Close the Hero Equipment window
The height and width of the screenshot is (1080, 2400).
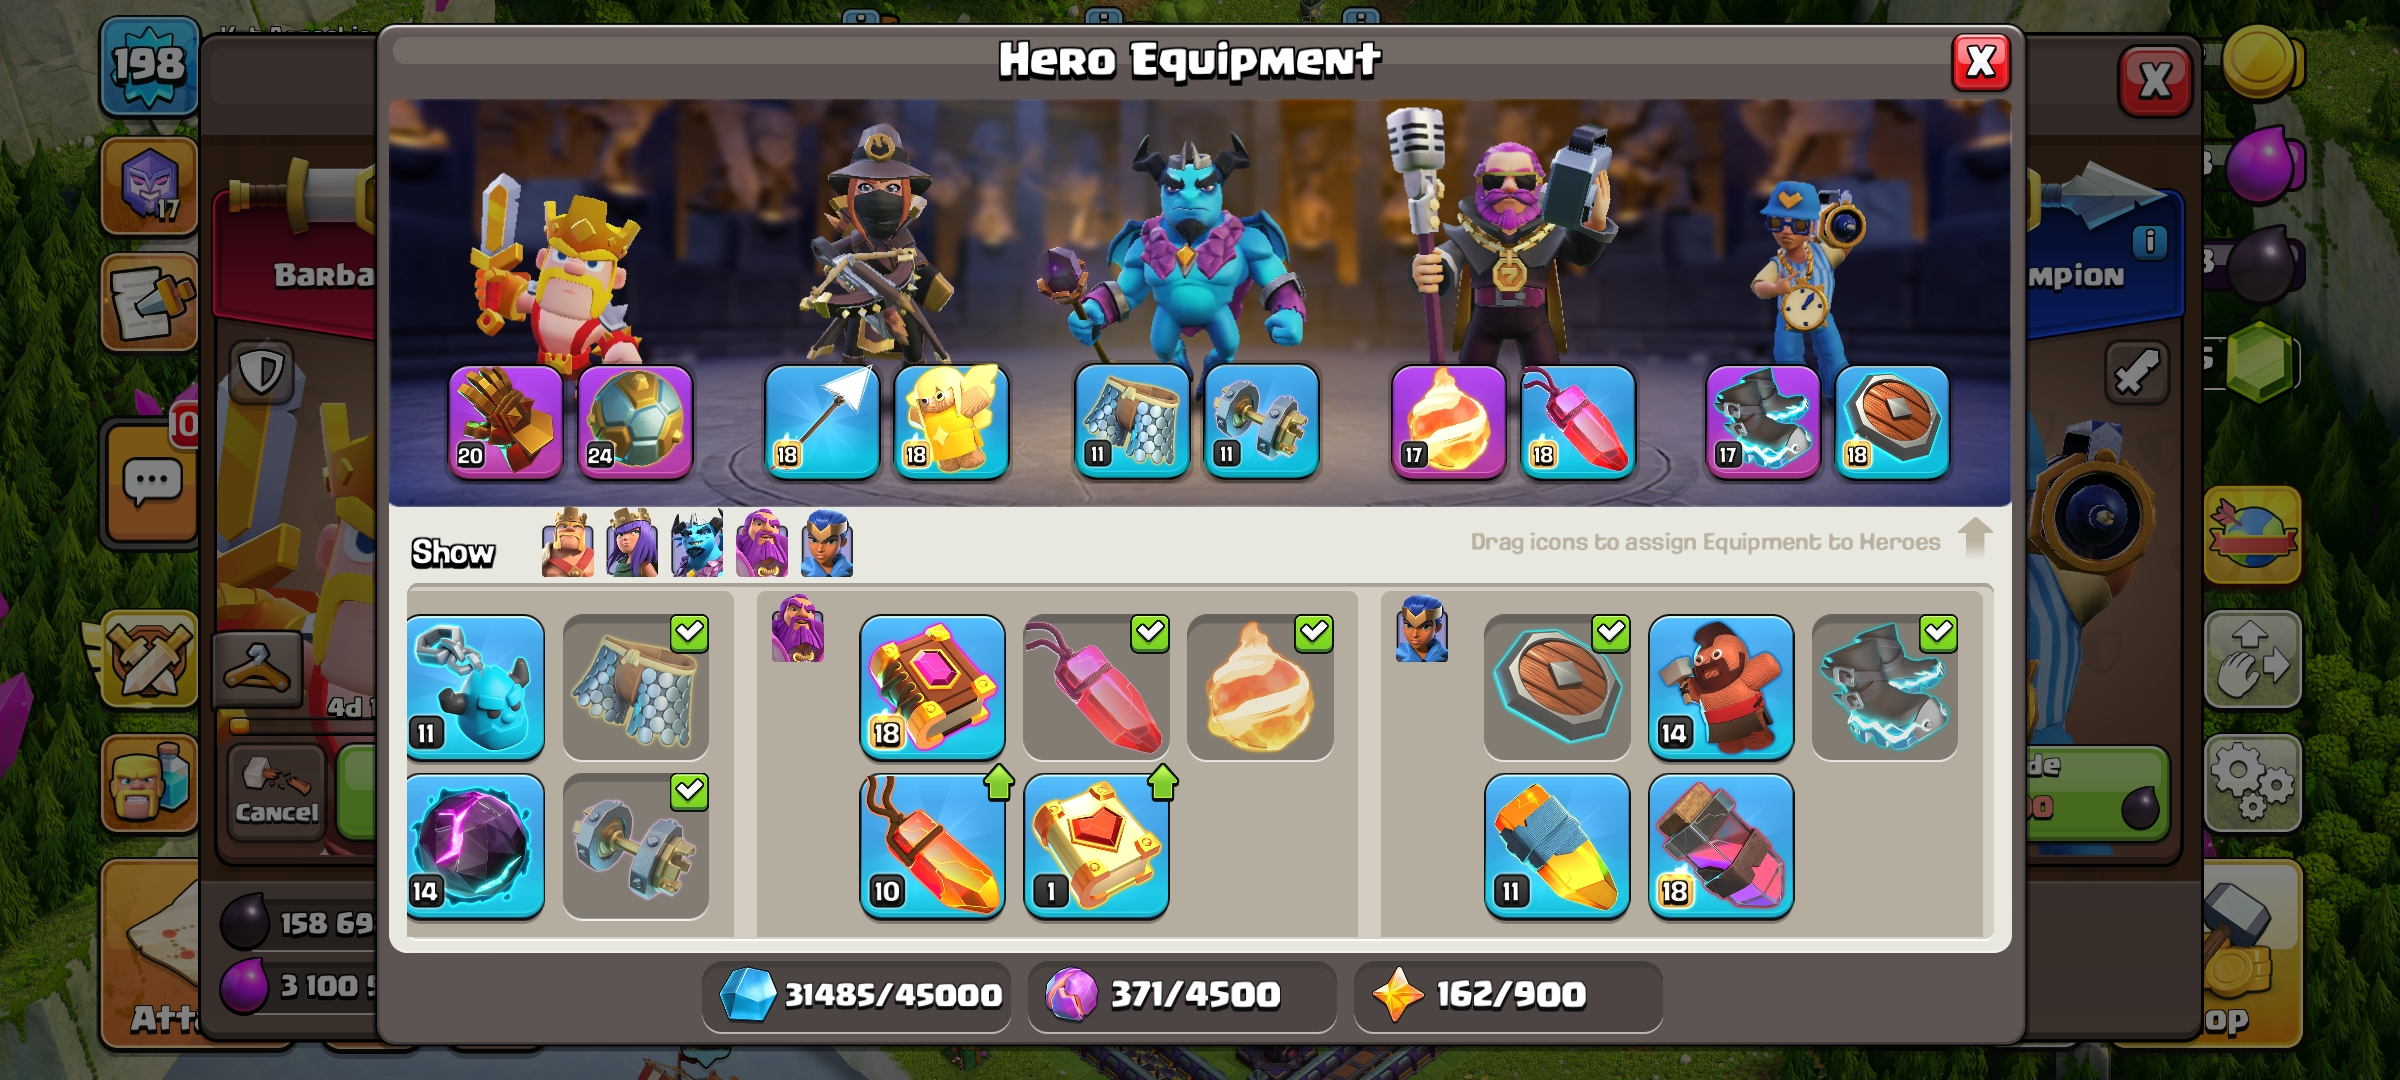[x=1981, y=62]
